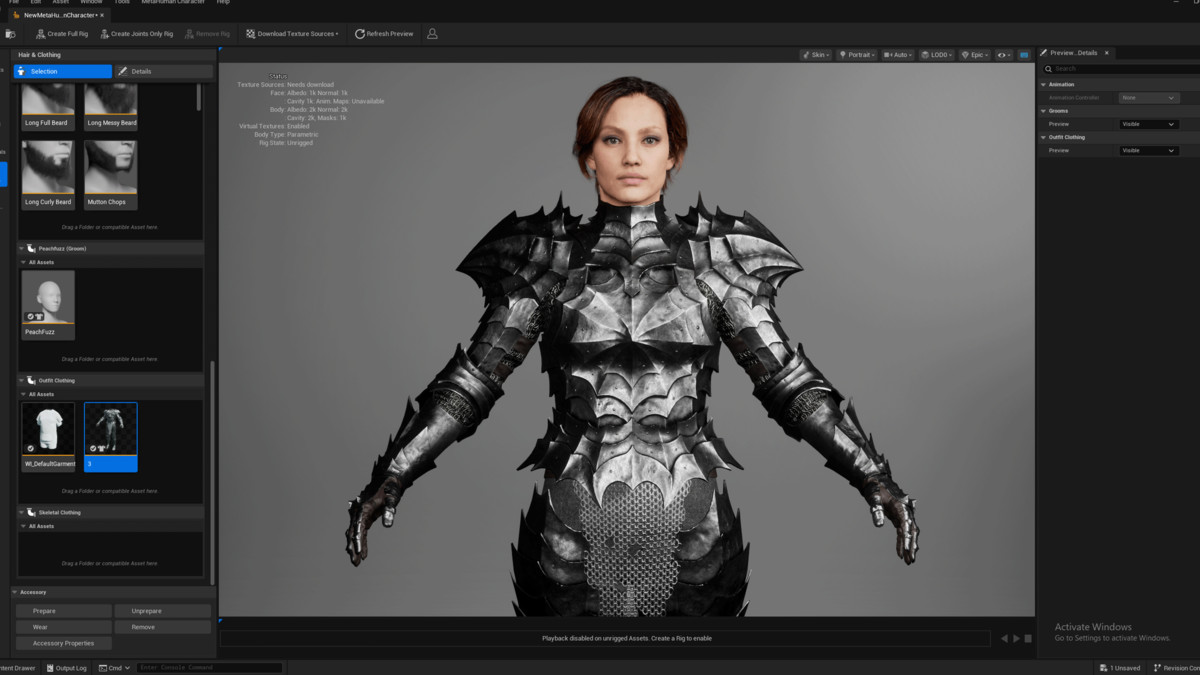Open the Epic quality dropdown

point(974,55)
